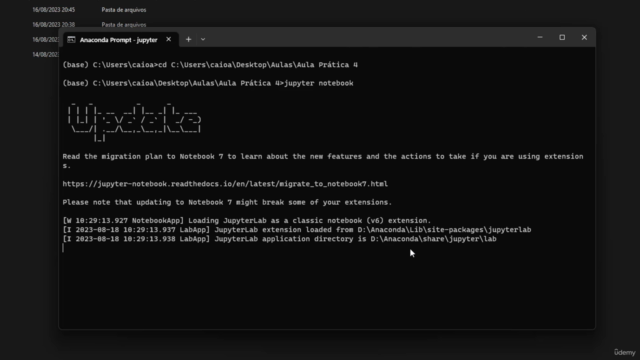This screenshot has width=640, height=360.
Task: Click the 'JupyterLab extension loaded from' log line
Action: [x=297, y=230]
